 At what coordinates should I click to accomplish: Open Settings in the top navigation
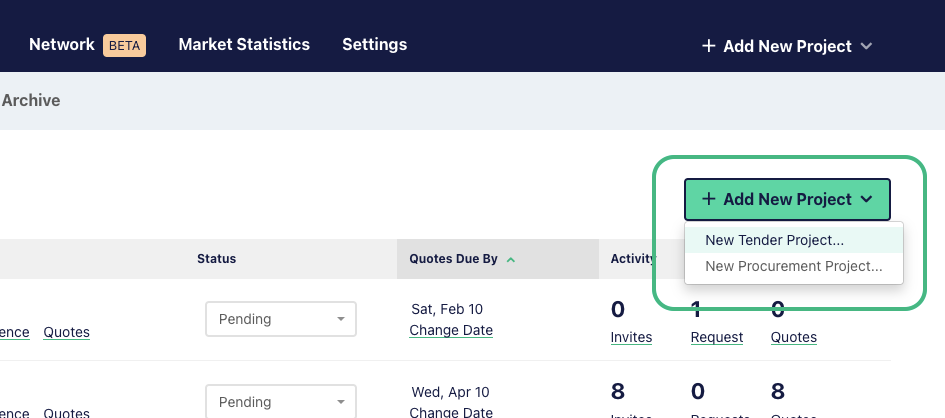tap(374, 45)
